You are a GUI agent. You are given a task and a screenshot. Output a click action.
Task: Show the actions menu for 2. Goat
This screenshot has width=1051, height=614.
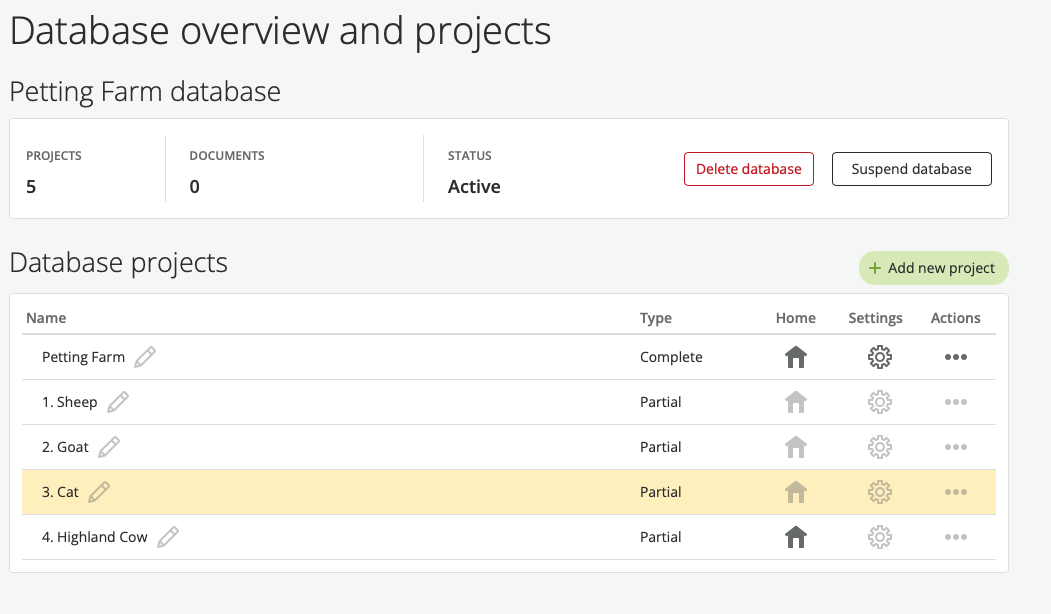tap(956, 447)
